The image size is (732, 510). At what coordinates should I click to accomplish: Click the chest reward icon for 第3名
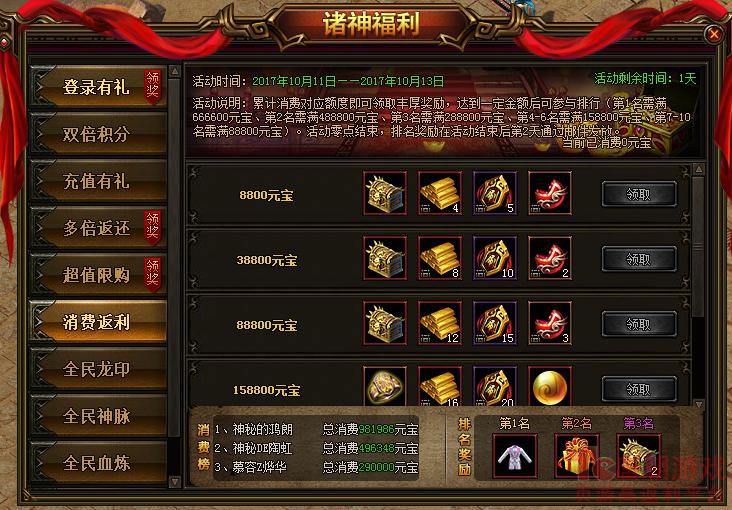[x=638, y=456]
